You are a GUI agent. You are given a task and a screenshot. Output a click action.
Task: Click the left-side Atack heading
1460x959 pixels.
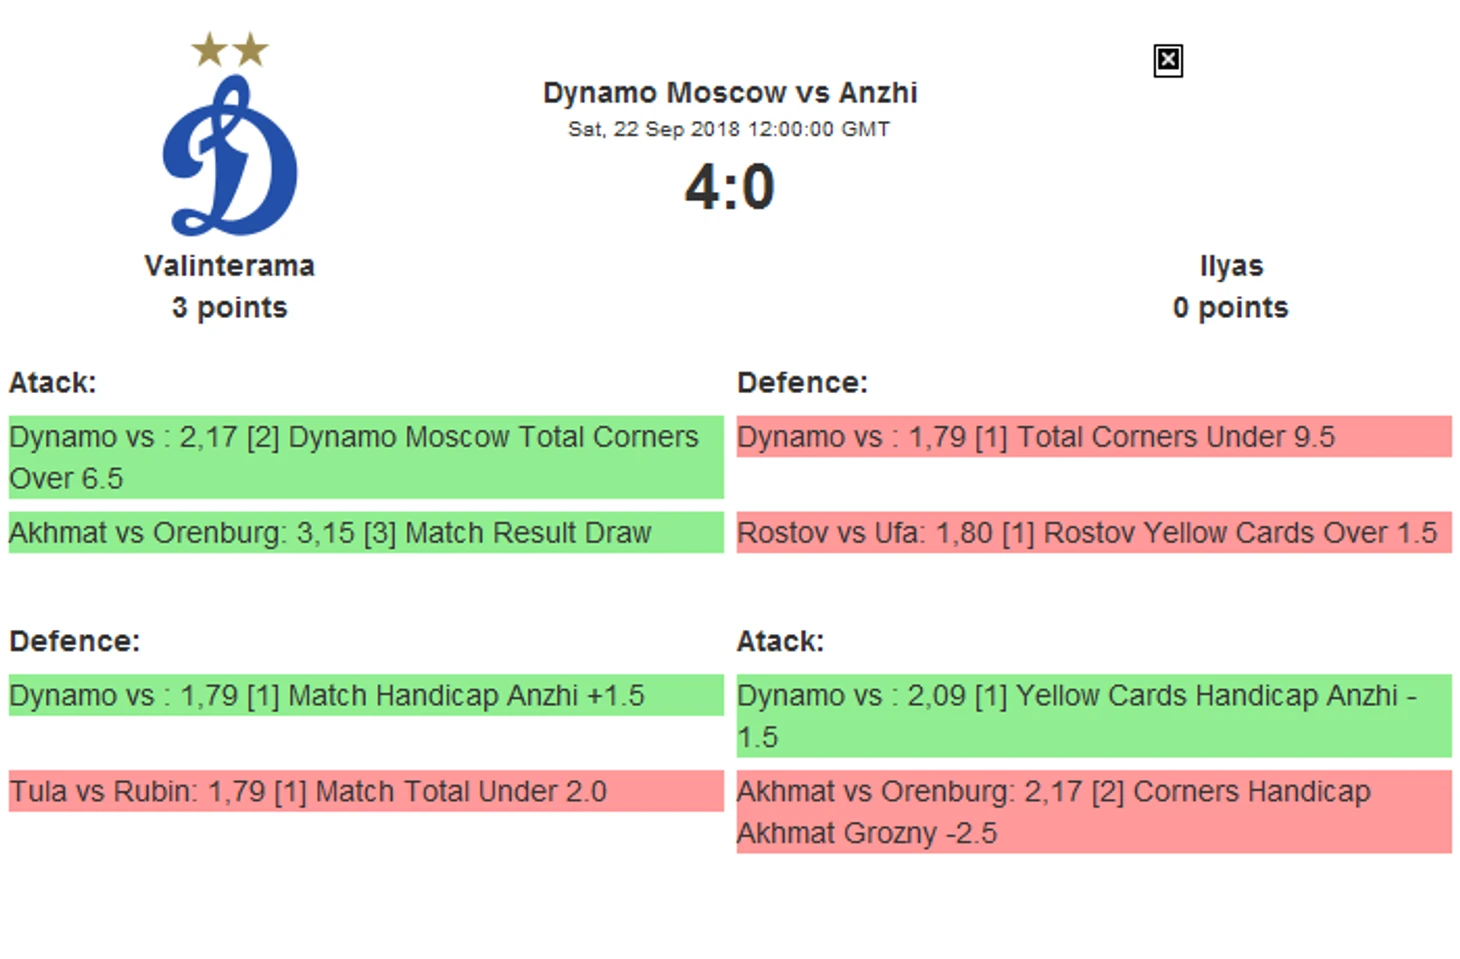pos(53,383)
